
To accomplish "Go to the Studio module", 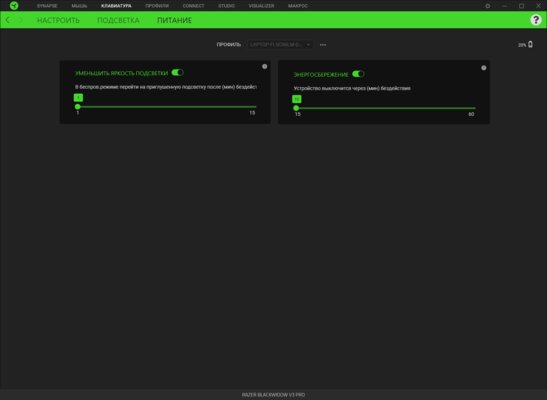I will [x=226, y=6].
